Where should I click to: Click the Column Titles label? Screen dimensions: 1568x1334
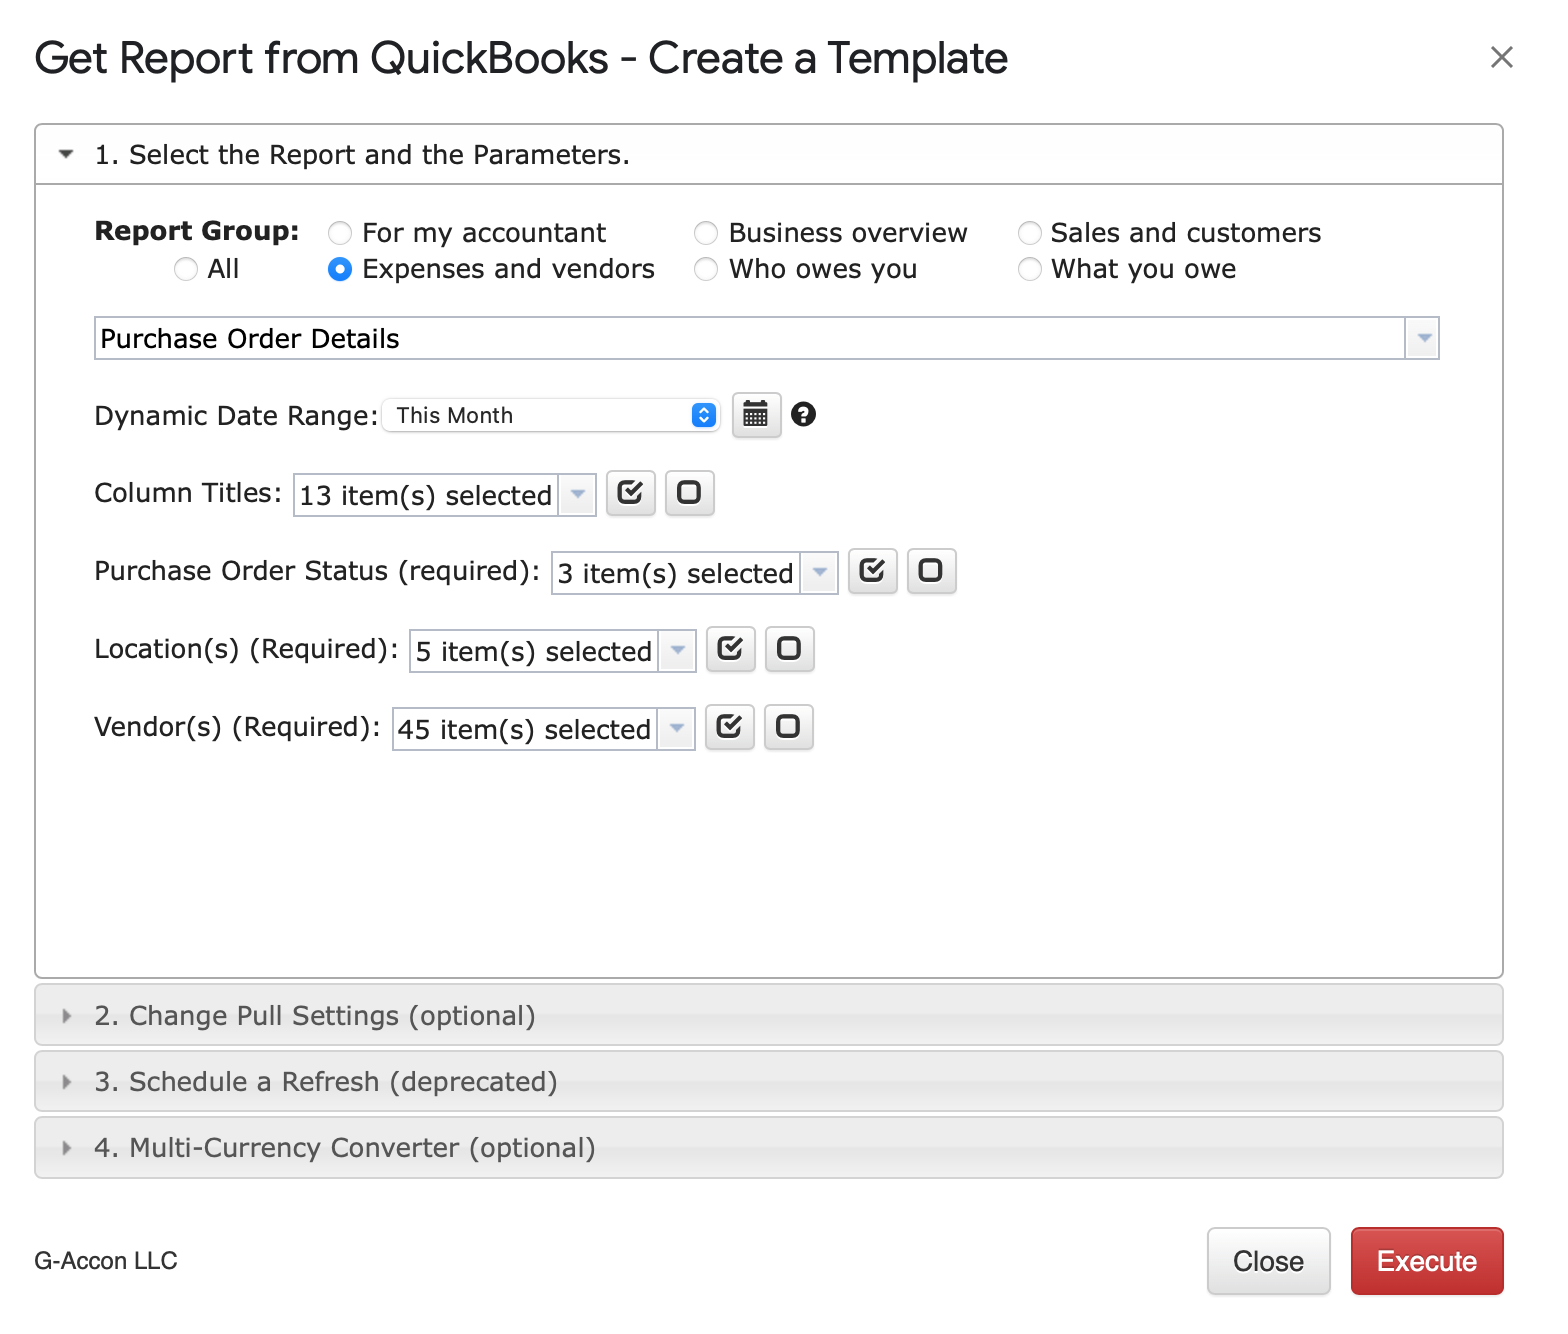(x=188, y=493)
